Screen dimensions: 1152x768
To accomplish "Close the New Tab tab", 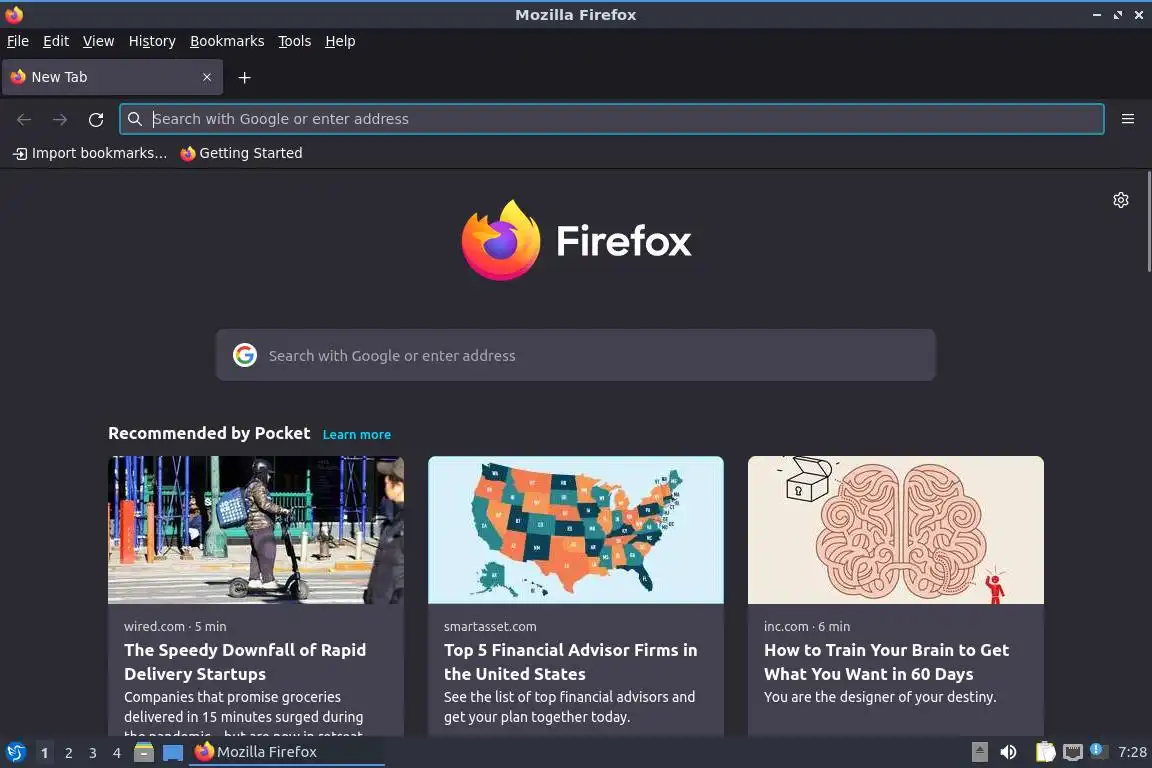I will click(207, 77).
